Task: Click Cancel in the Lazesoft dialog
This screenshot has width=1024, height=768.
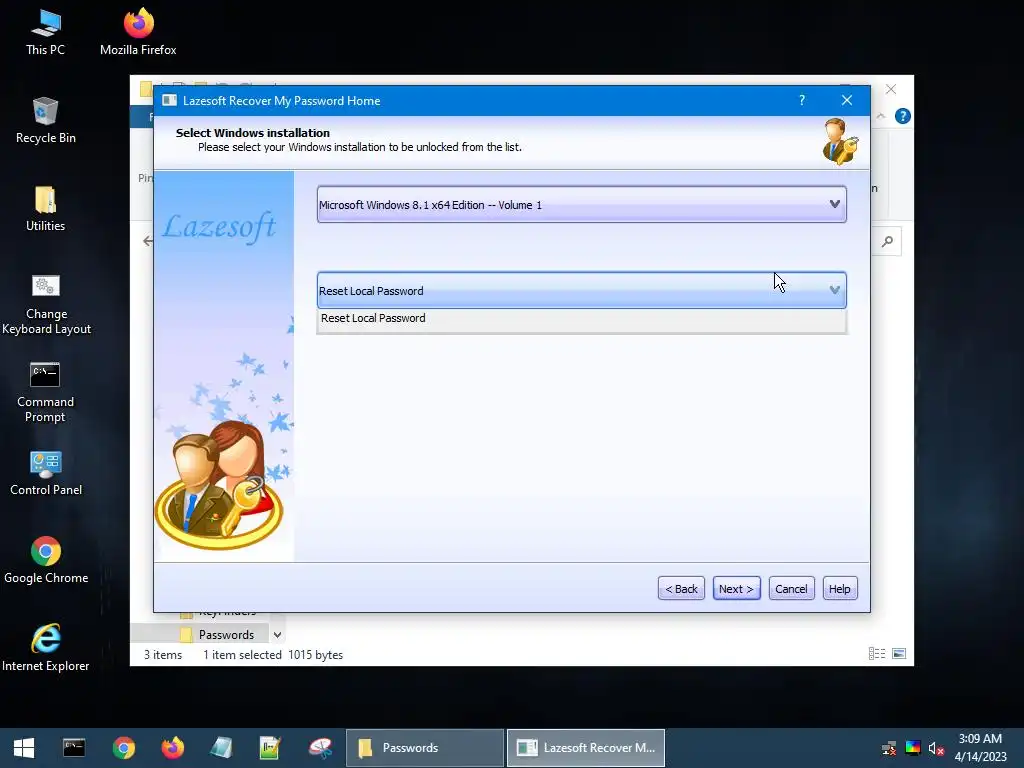Action: click(791, 588)
